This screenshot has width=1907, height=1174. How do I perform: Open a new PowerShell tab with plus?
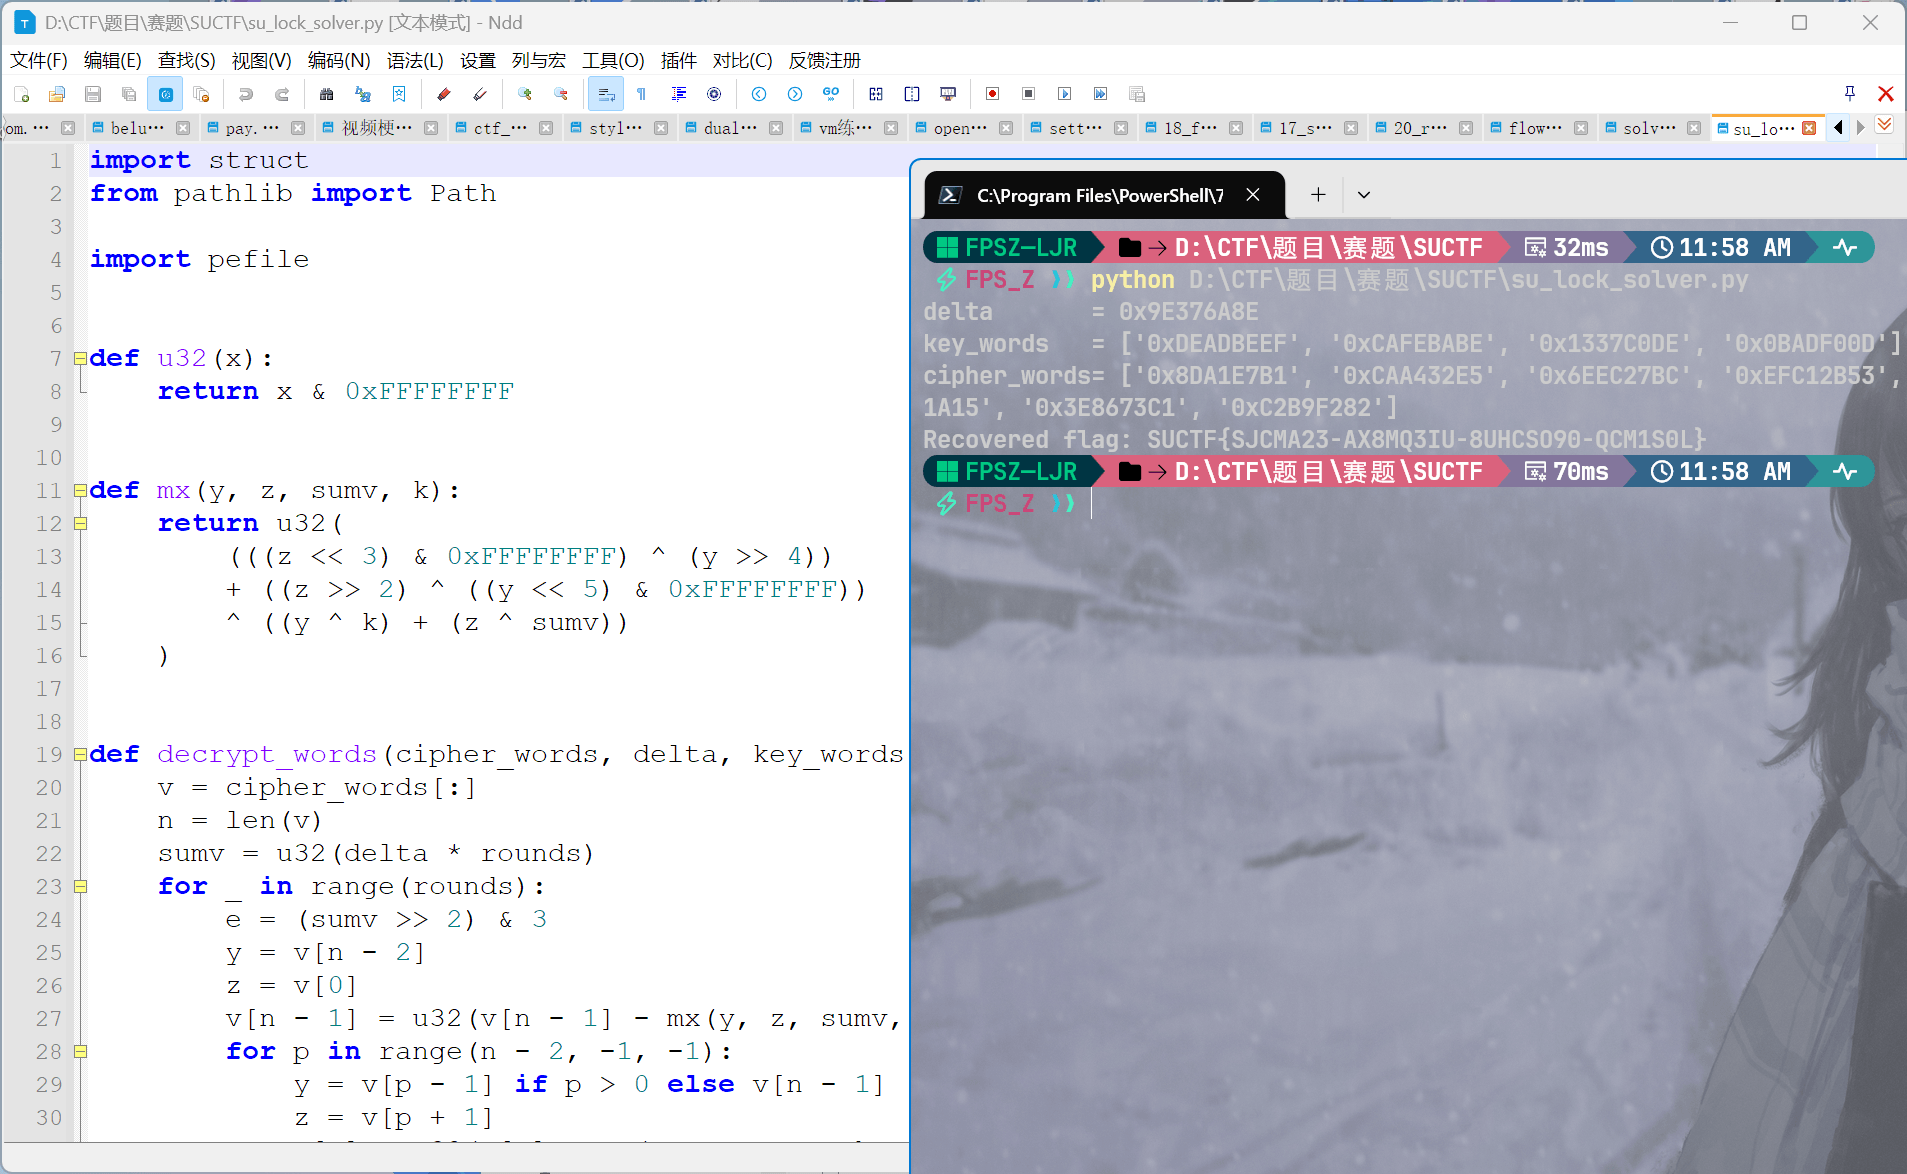pos(1317,195)
